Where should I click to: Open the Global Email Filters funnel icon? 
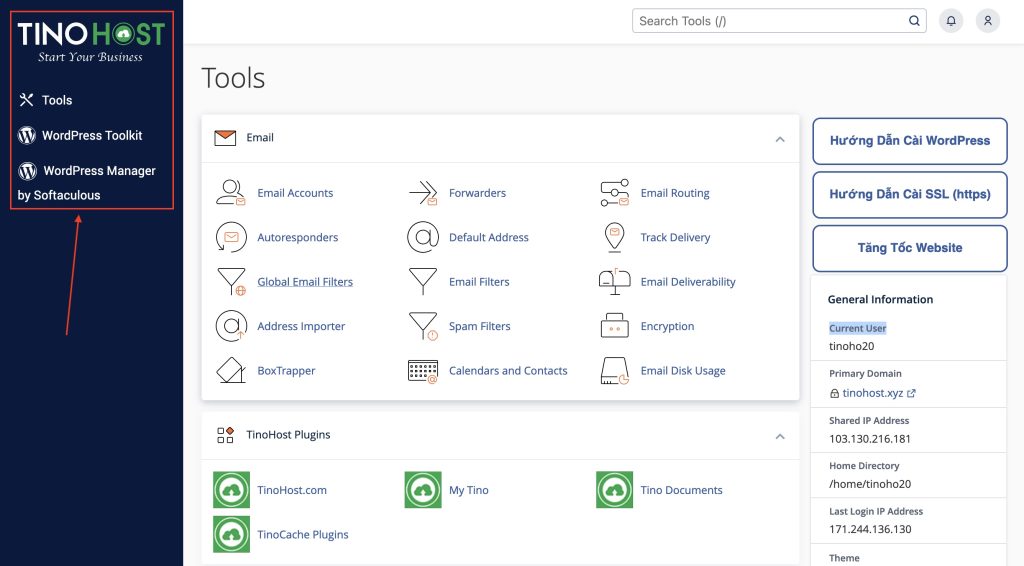[x=231, y=281]
